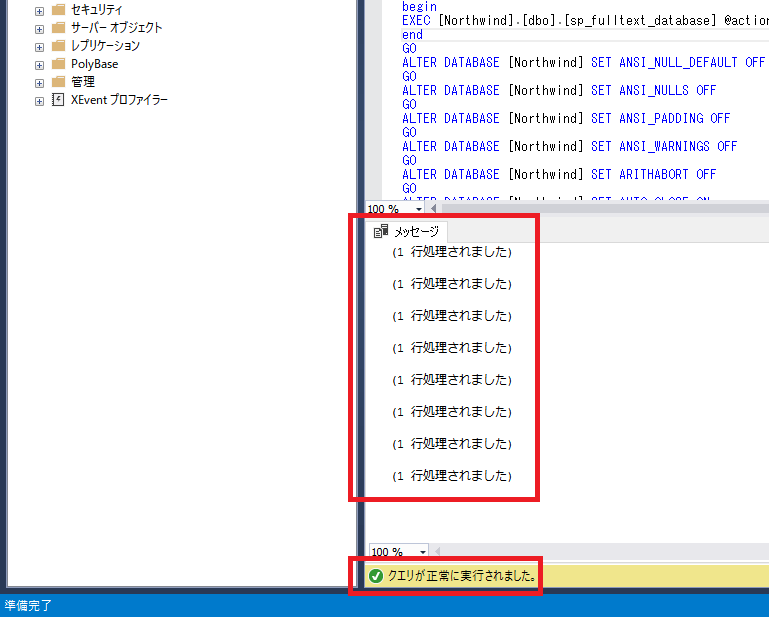Click the サーバー オブジェクト folder icon

point(58,28)
